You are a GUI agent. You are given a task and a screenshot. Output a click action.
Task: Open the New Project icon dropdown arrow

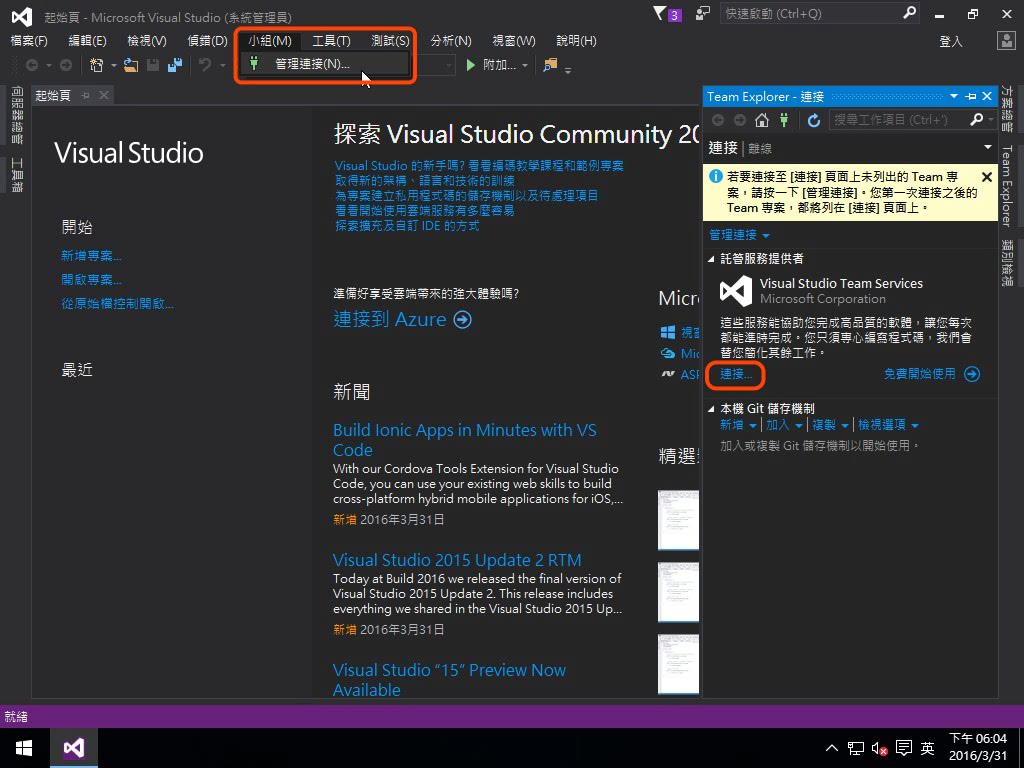[113, 65]
